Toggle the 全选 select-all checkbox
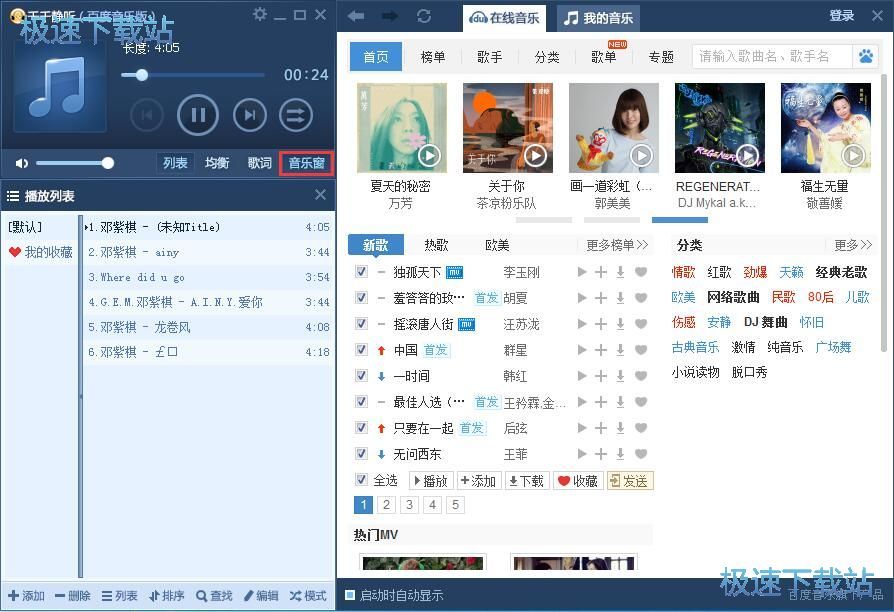 click(361, 479)
